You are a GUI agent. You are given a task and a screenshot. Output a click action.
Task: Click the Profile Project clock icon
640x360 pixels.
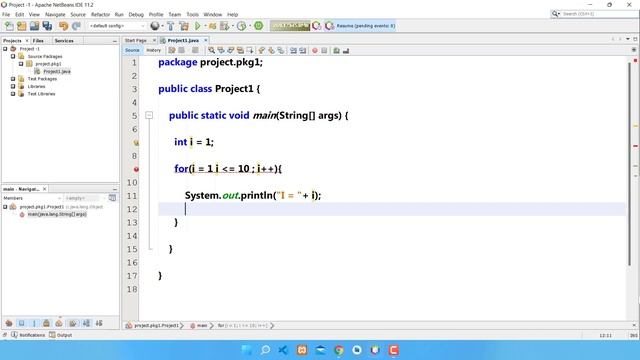tap(241, 26)
